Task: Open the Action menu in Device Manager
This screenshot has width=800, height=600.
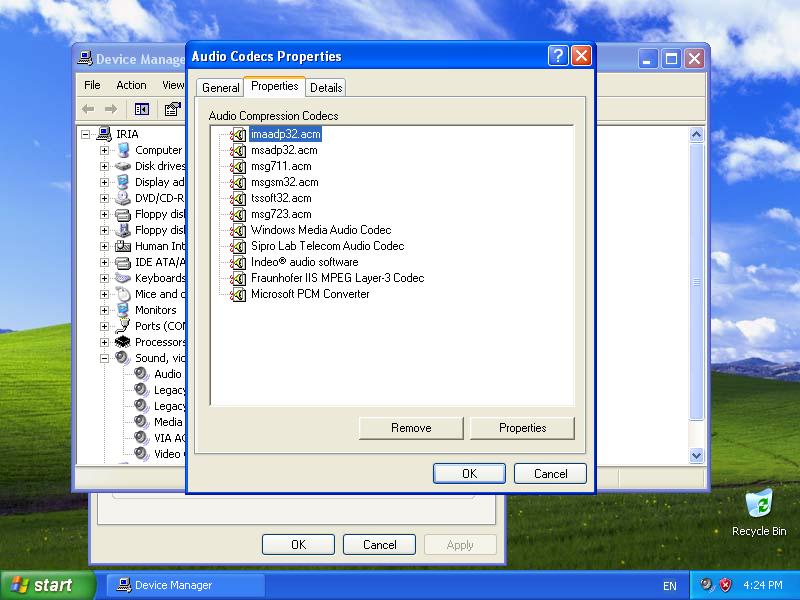Action: point(131,85)
